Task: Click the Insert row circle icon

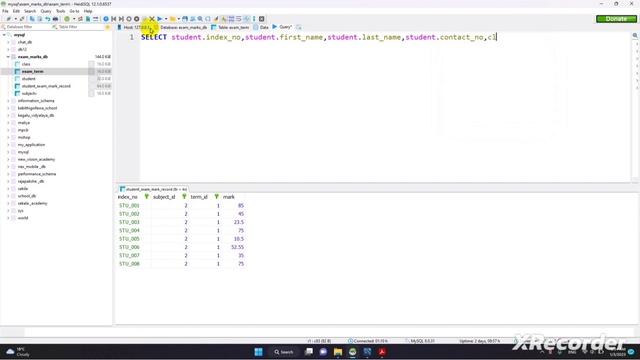Action: 129,19
